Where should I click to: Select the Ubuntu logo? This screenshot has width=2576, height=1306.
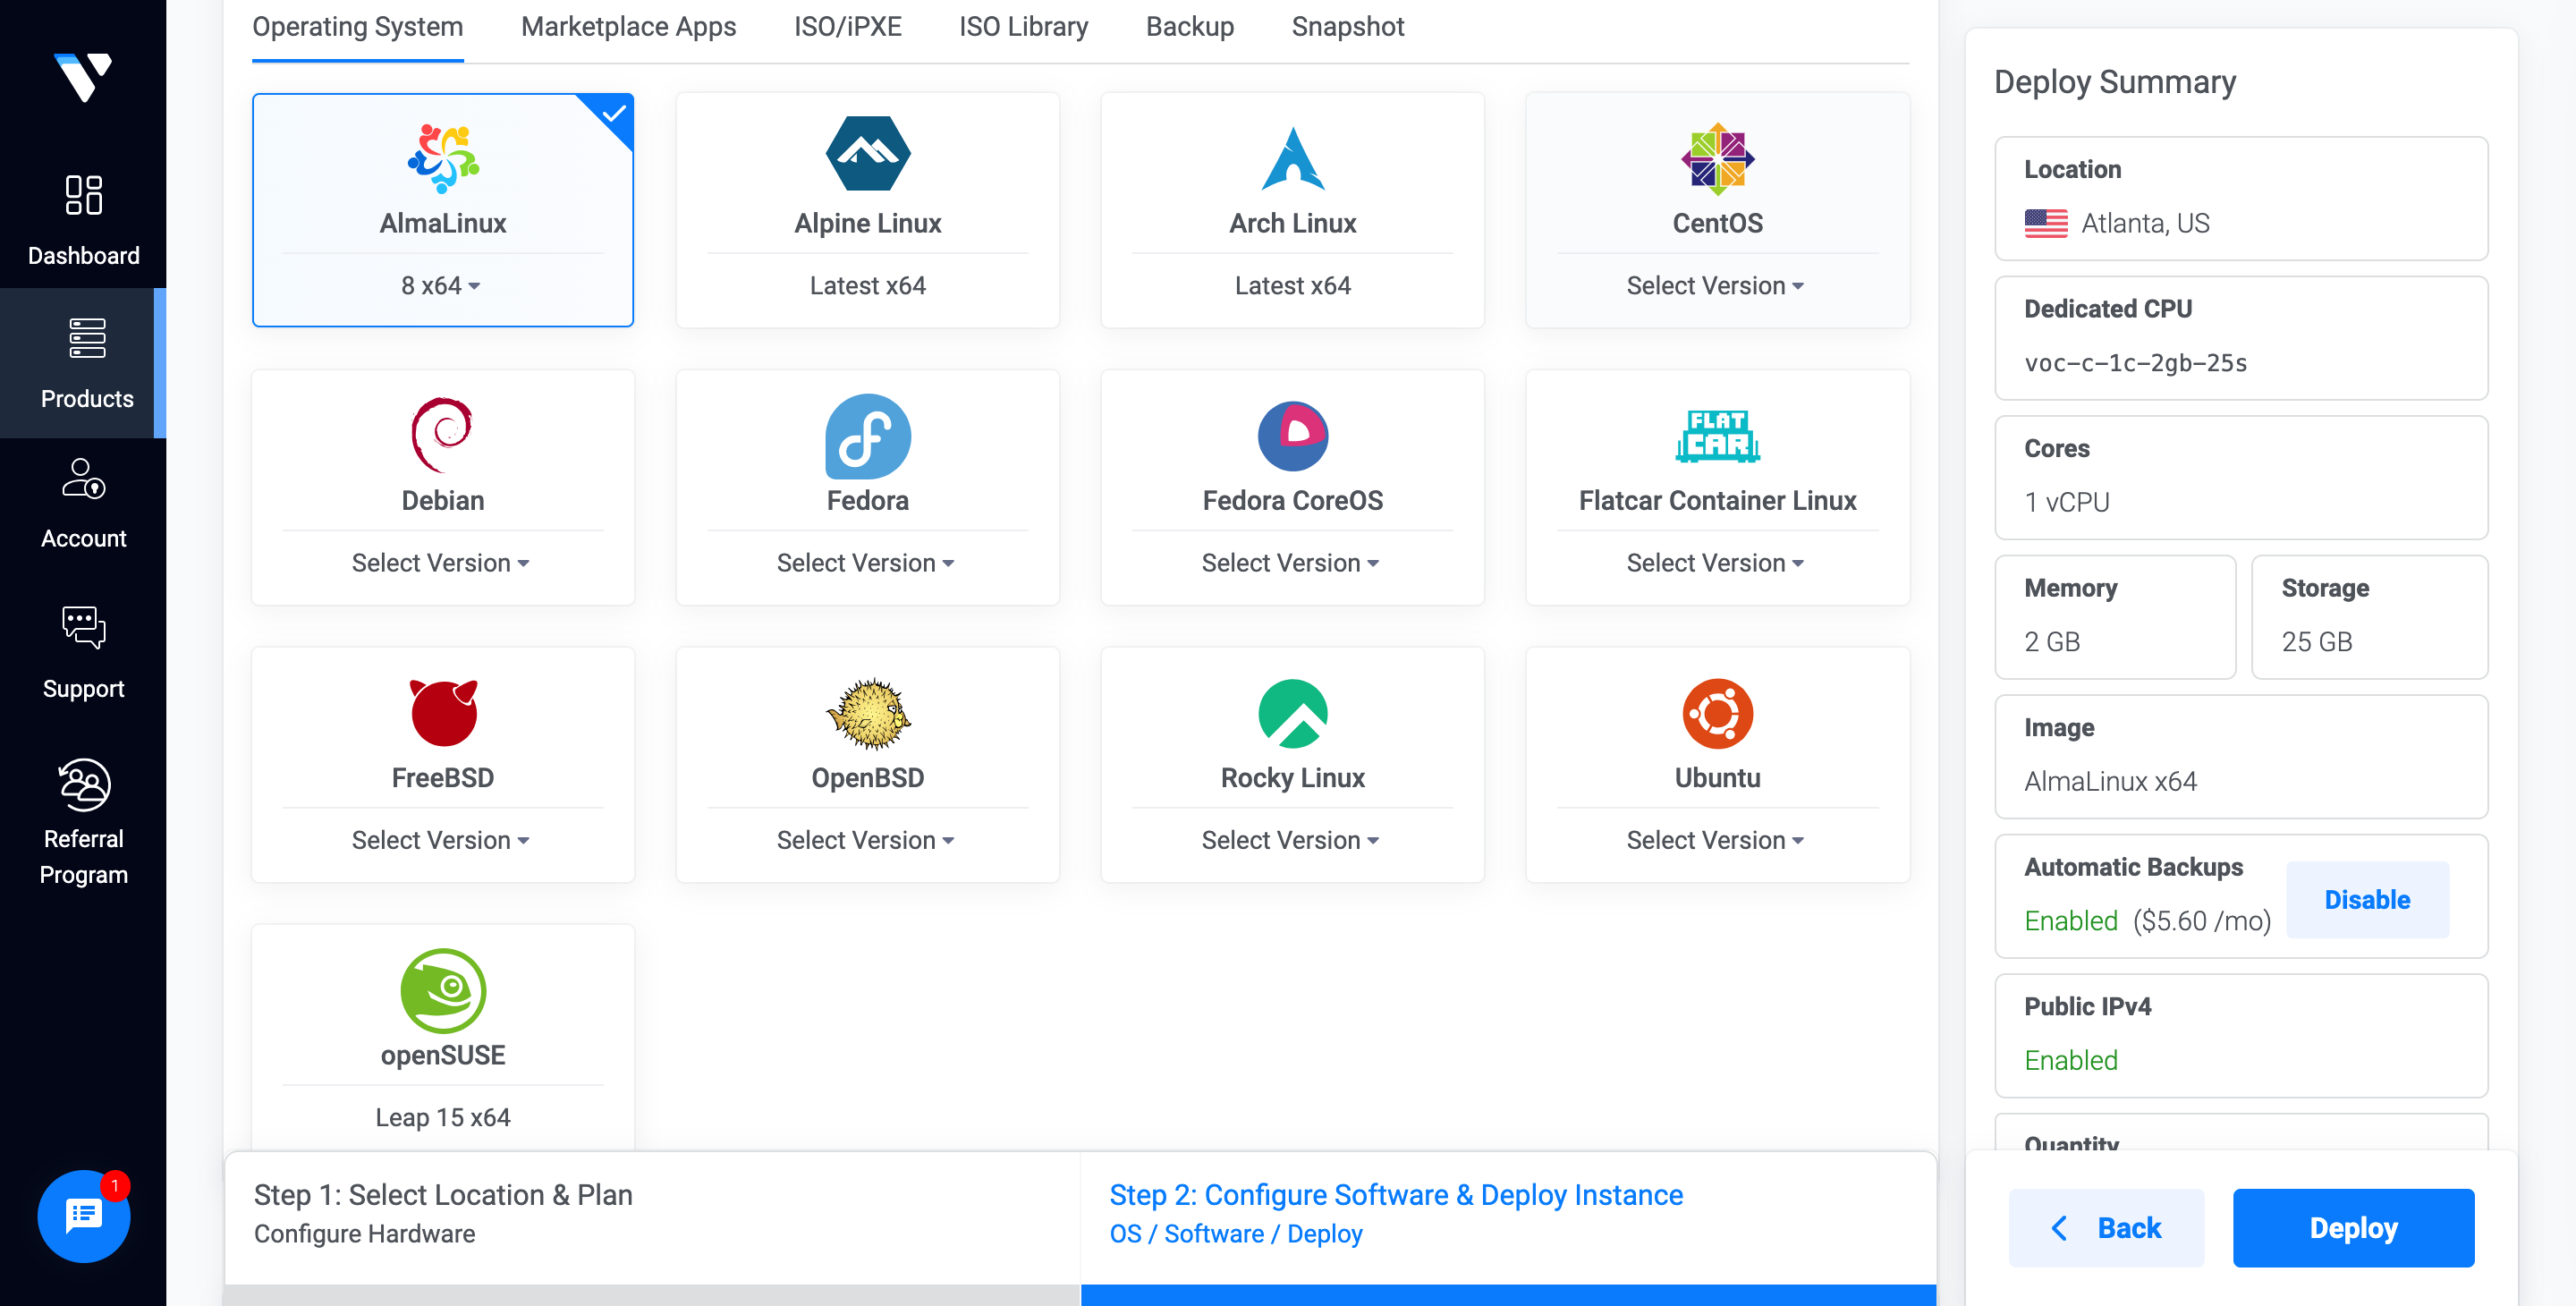(x=1717, y=713)
